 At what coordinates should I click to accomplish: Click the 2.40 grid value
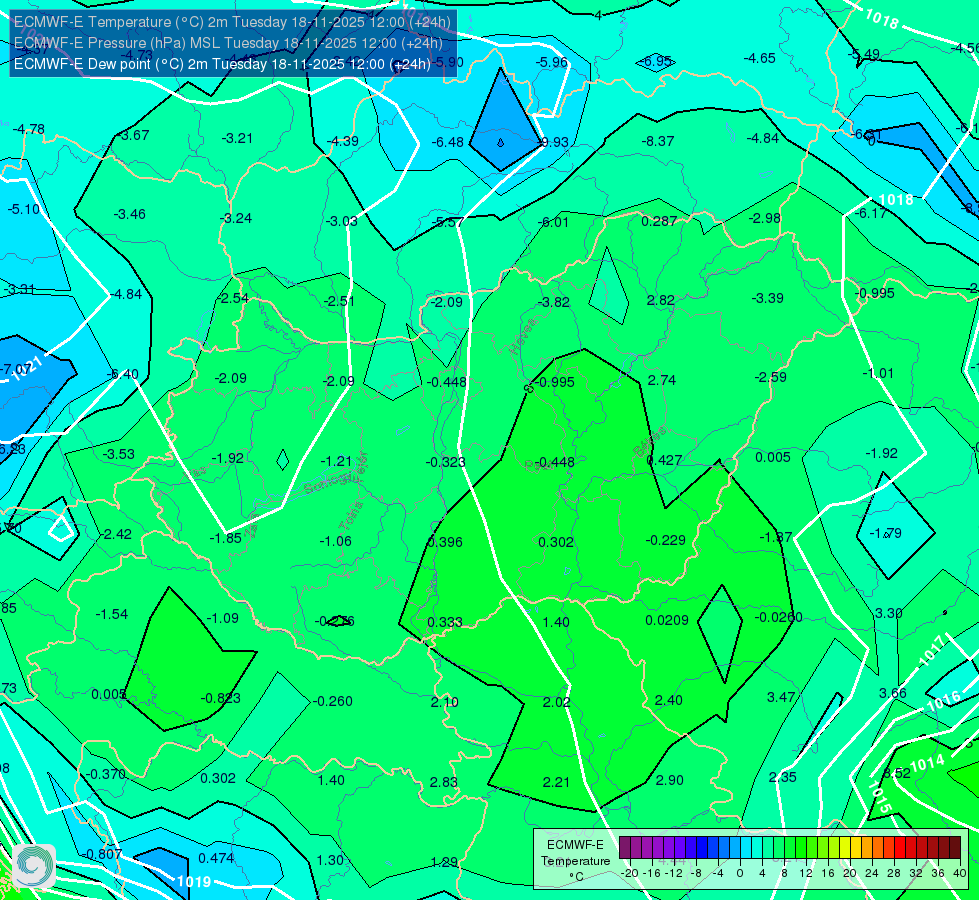pyautogui.click(x=669, y=700)
